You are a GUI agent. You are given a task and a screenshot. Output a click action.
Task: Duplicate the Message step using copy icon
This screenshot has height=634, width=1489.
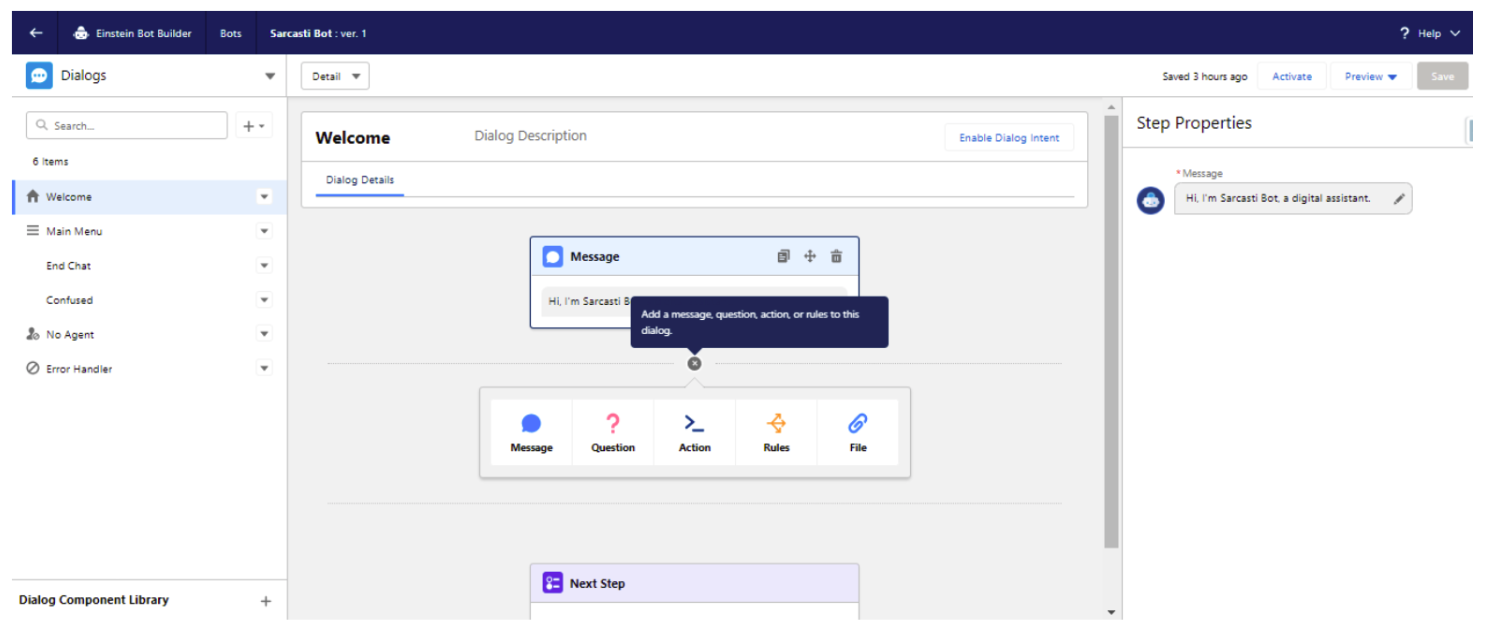tap(783, 257)
